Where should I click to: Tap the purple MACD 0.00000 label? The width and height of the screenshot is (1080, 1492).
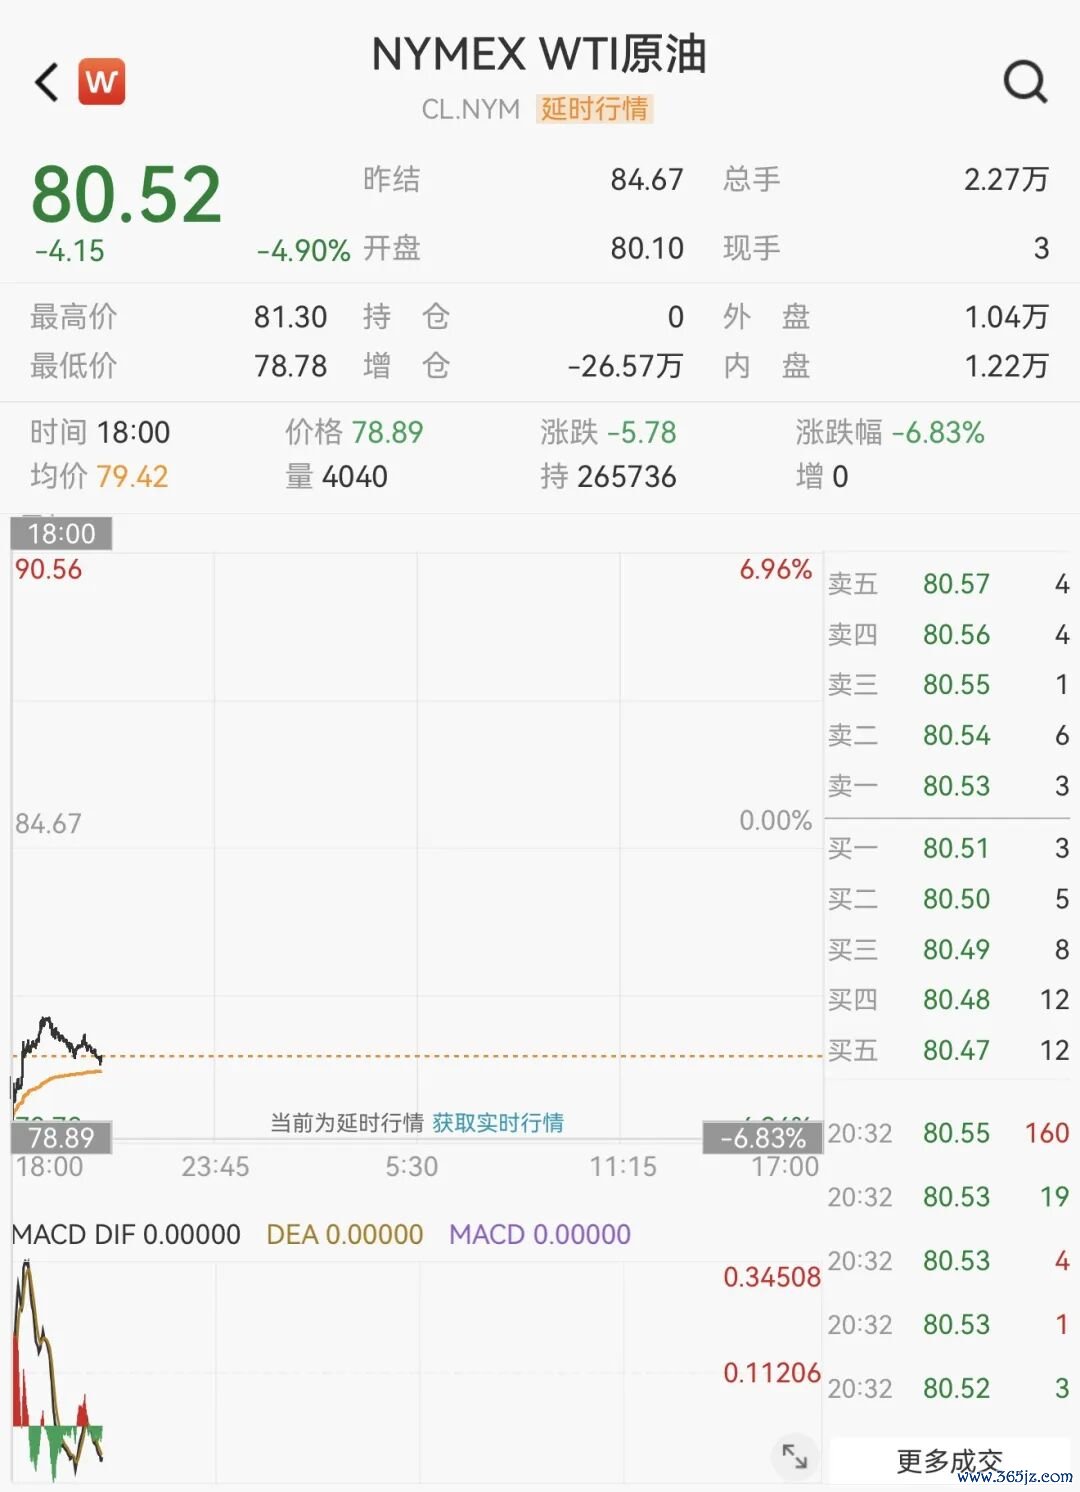(540, 1234)
